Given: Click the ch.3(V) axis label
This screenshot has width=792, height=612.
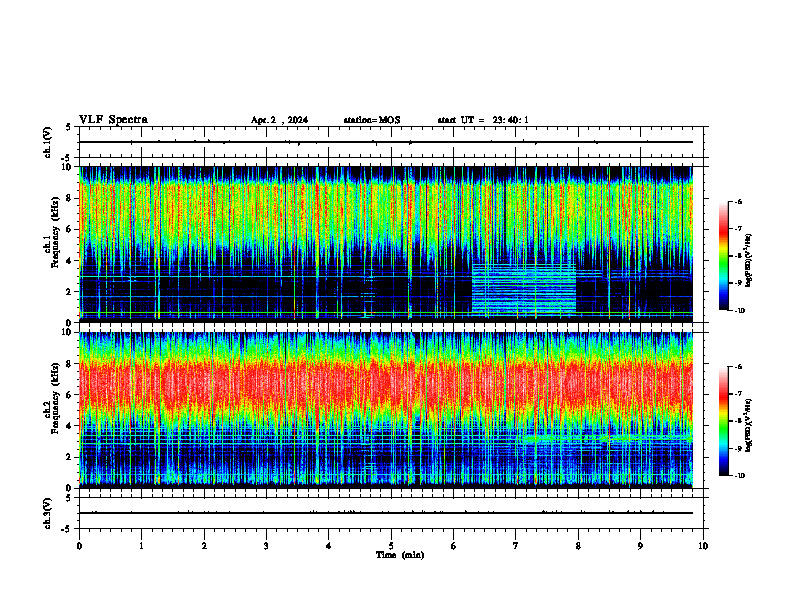Looking at the screenshot, I should (48, 513).
